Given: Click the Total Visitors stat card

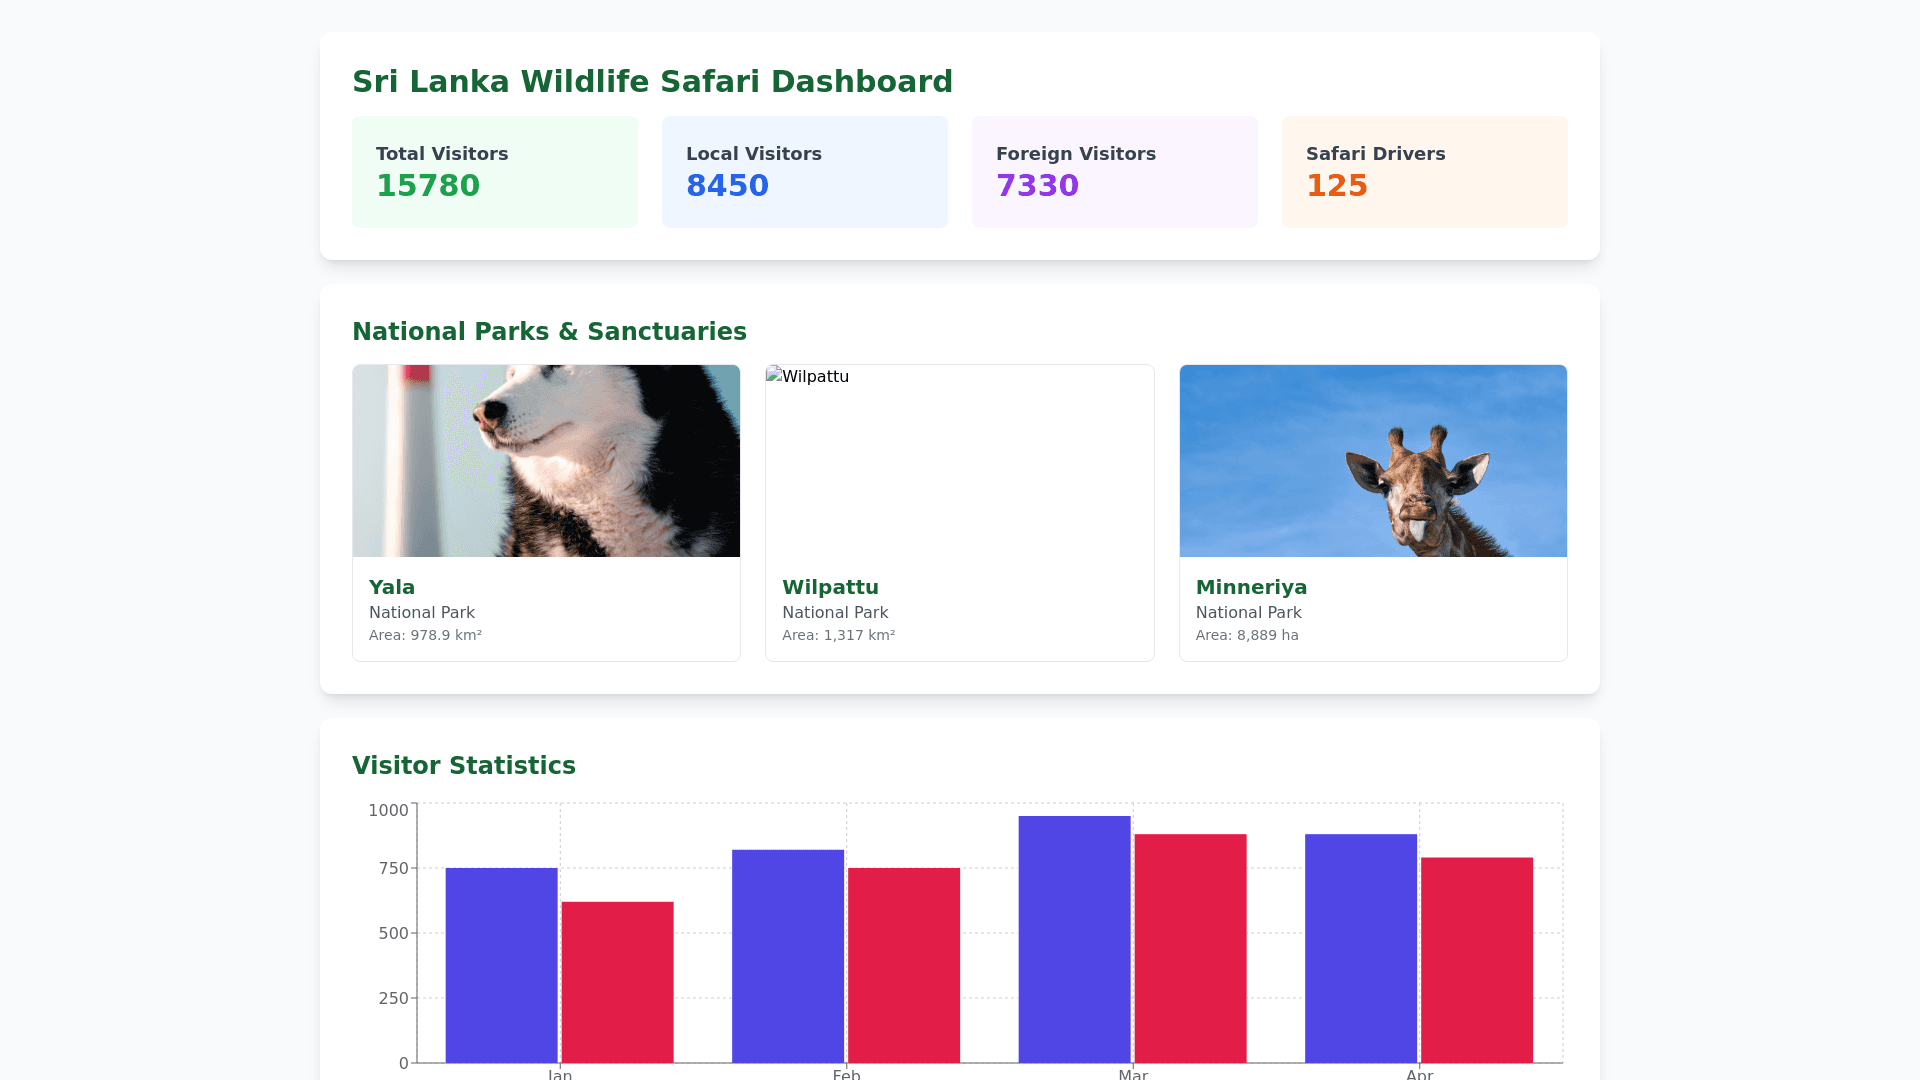Looking at the screenshot, I should 494,171.
